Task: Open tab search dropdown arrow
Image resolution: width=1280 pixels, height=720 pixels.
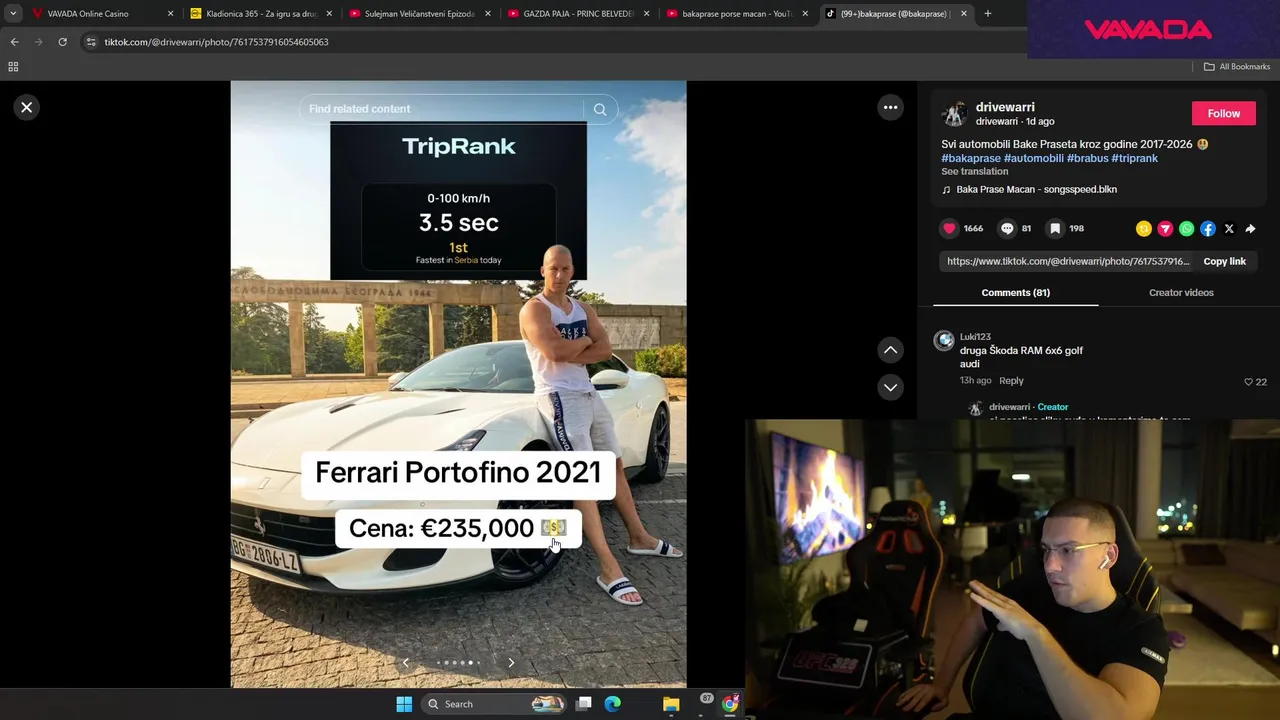Action: pyautogui.click(x=13, y=14)
